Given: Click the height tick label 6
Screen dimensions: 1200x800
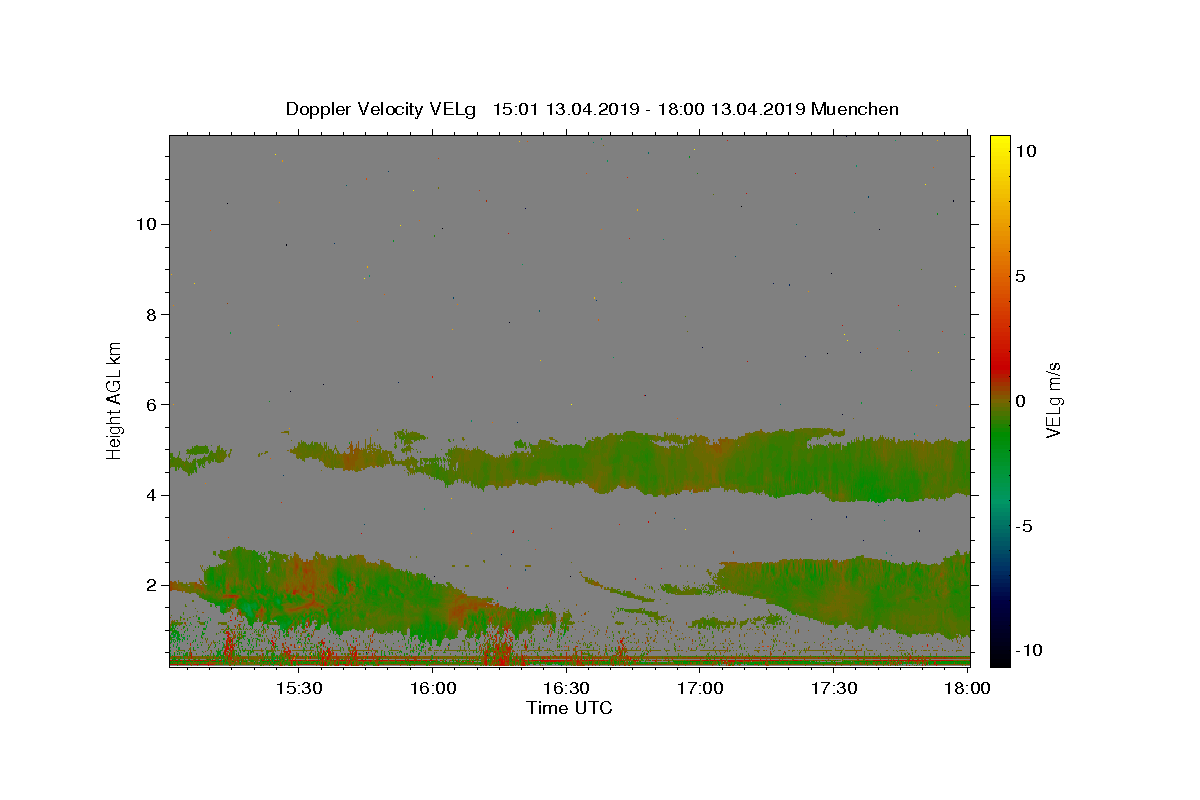Looking at the screenshot, I should [x=149, y=404].
